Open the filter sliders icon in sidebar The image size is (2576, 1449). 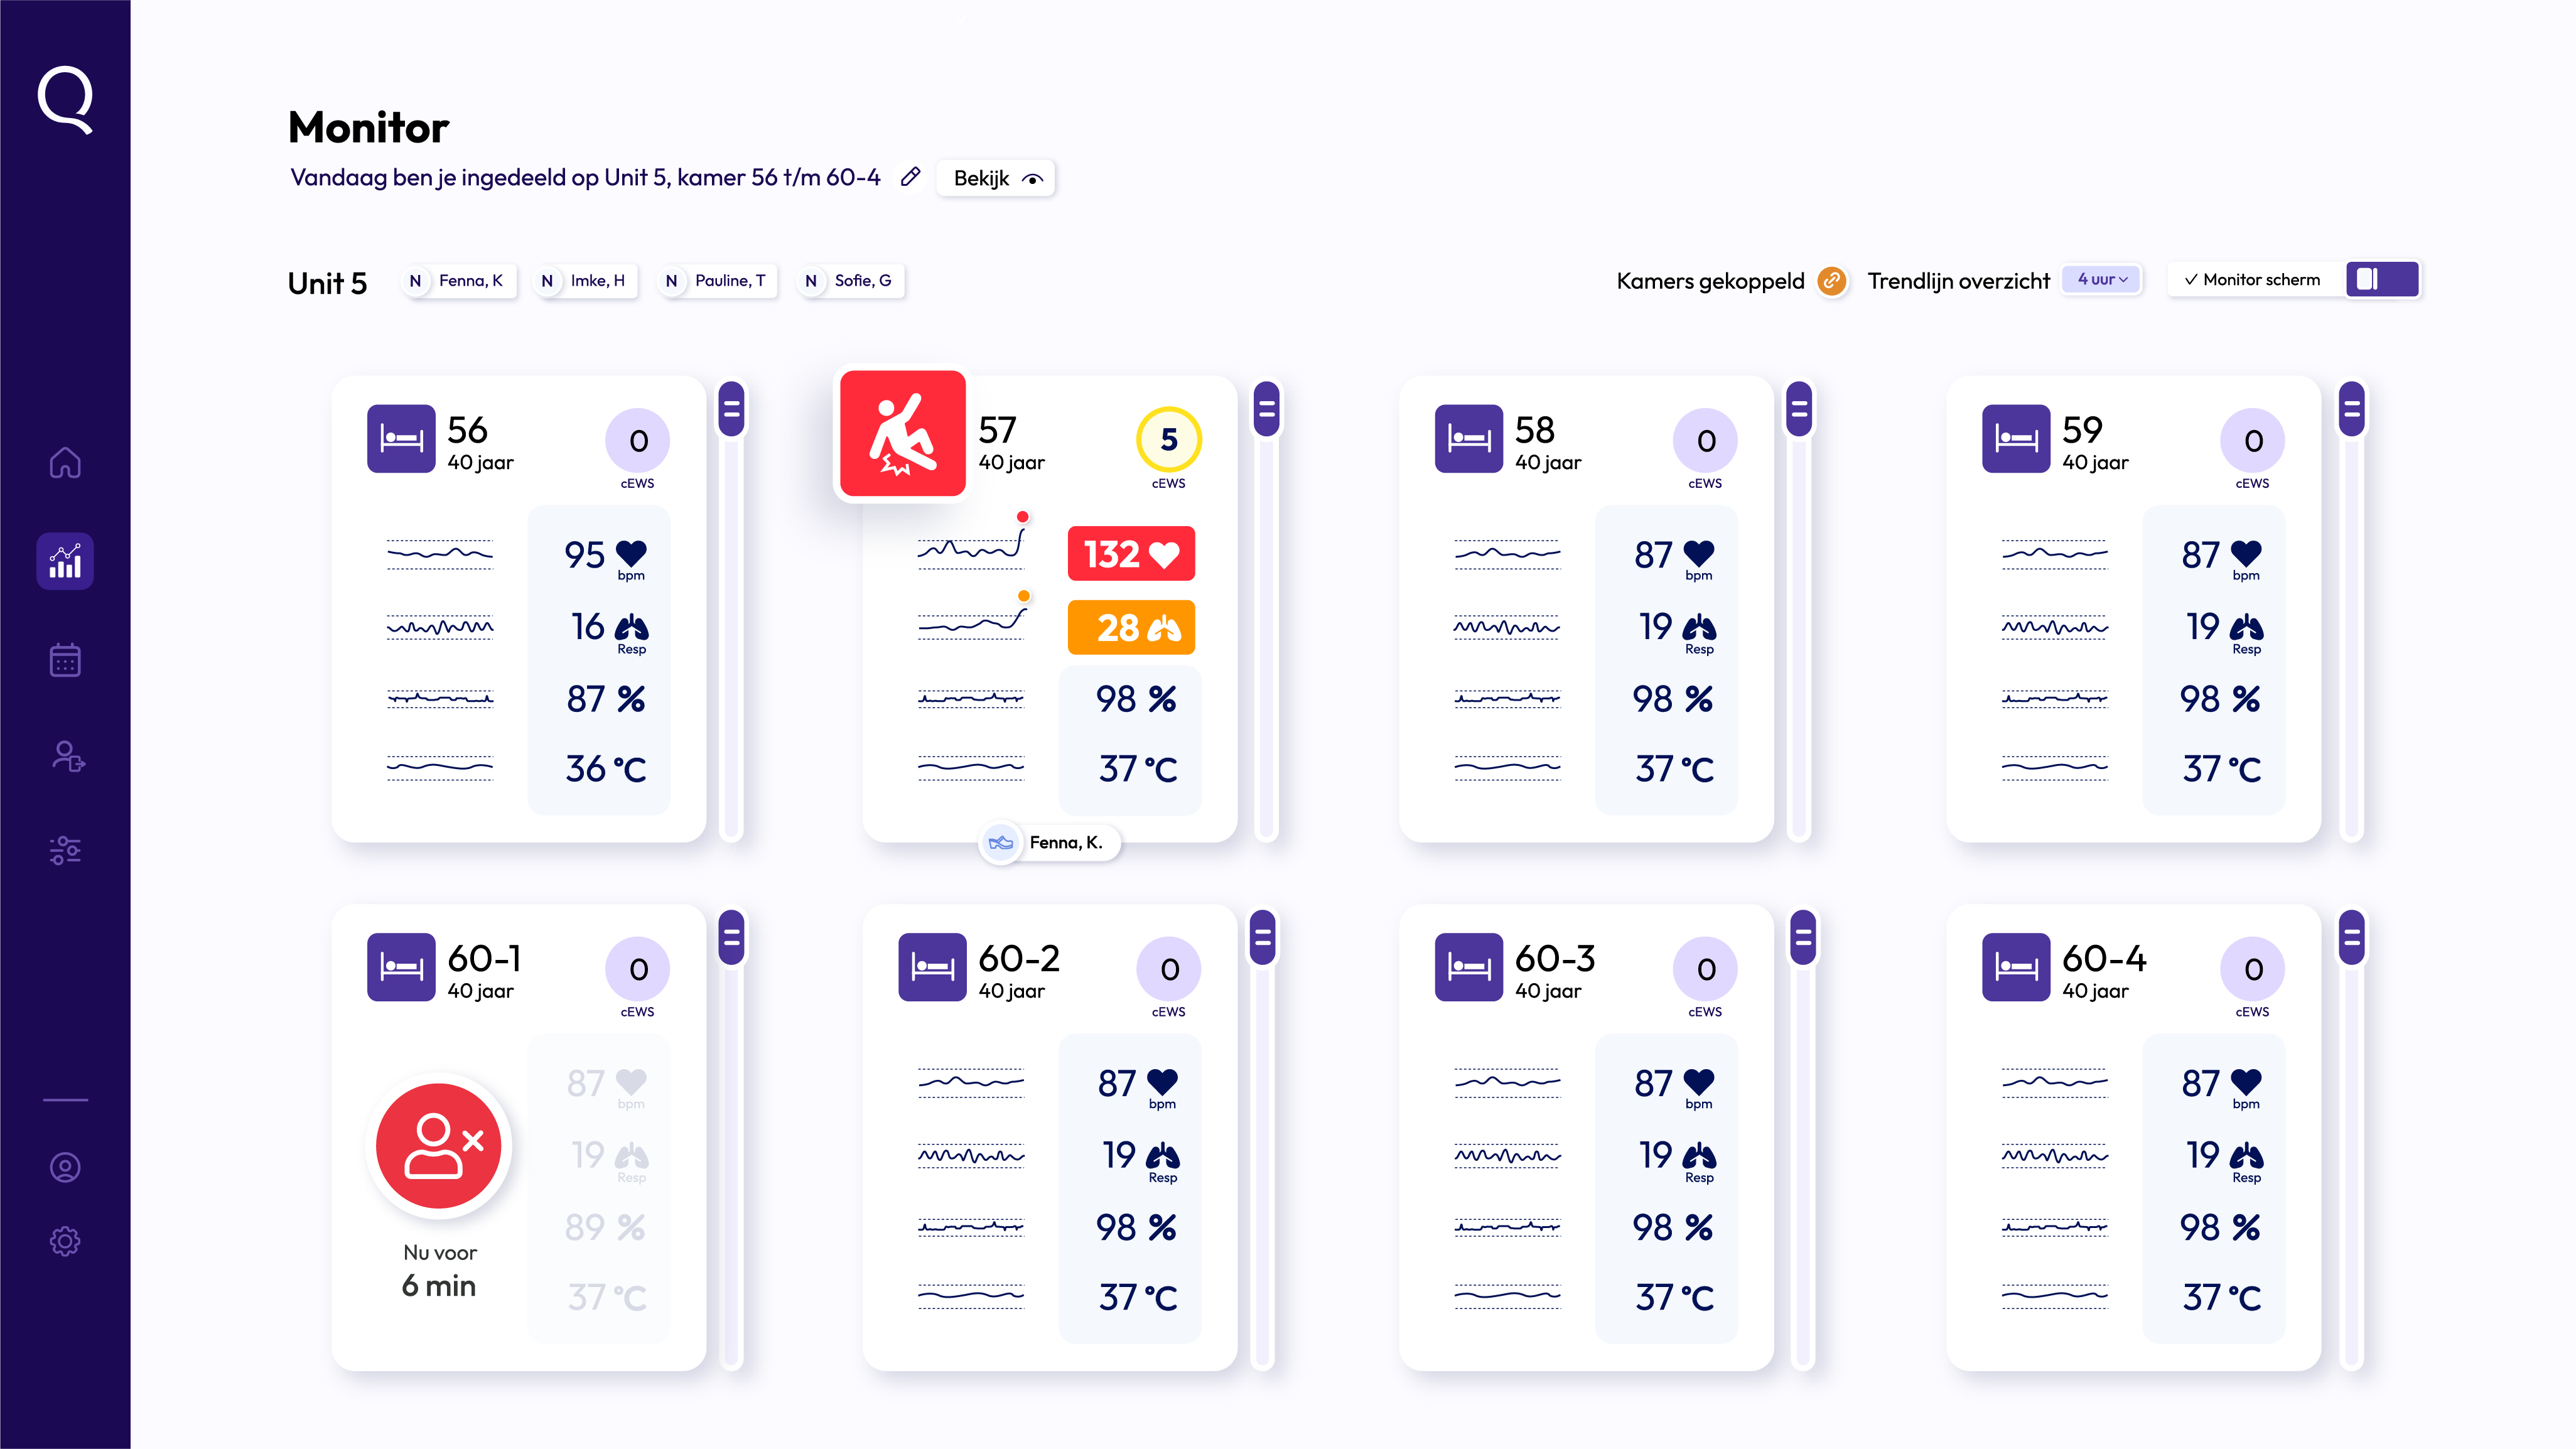point(65,850)
